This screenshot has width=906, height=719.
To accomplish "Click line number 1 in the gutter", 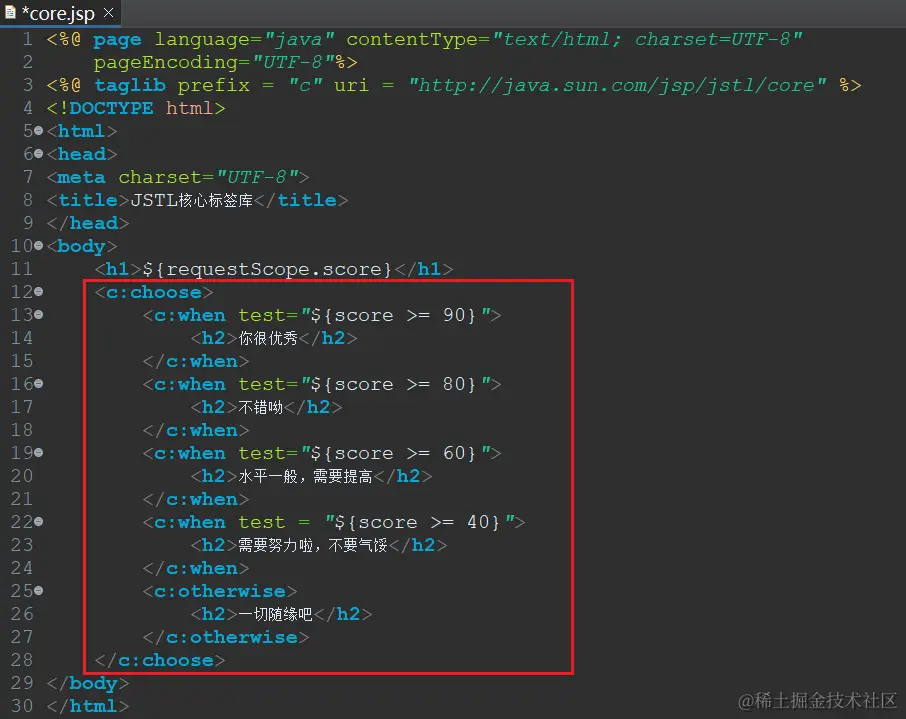I will click(x=27, y=39).
